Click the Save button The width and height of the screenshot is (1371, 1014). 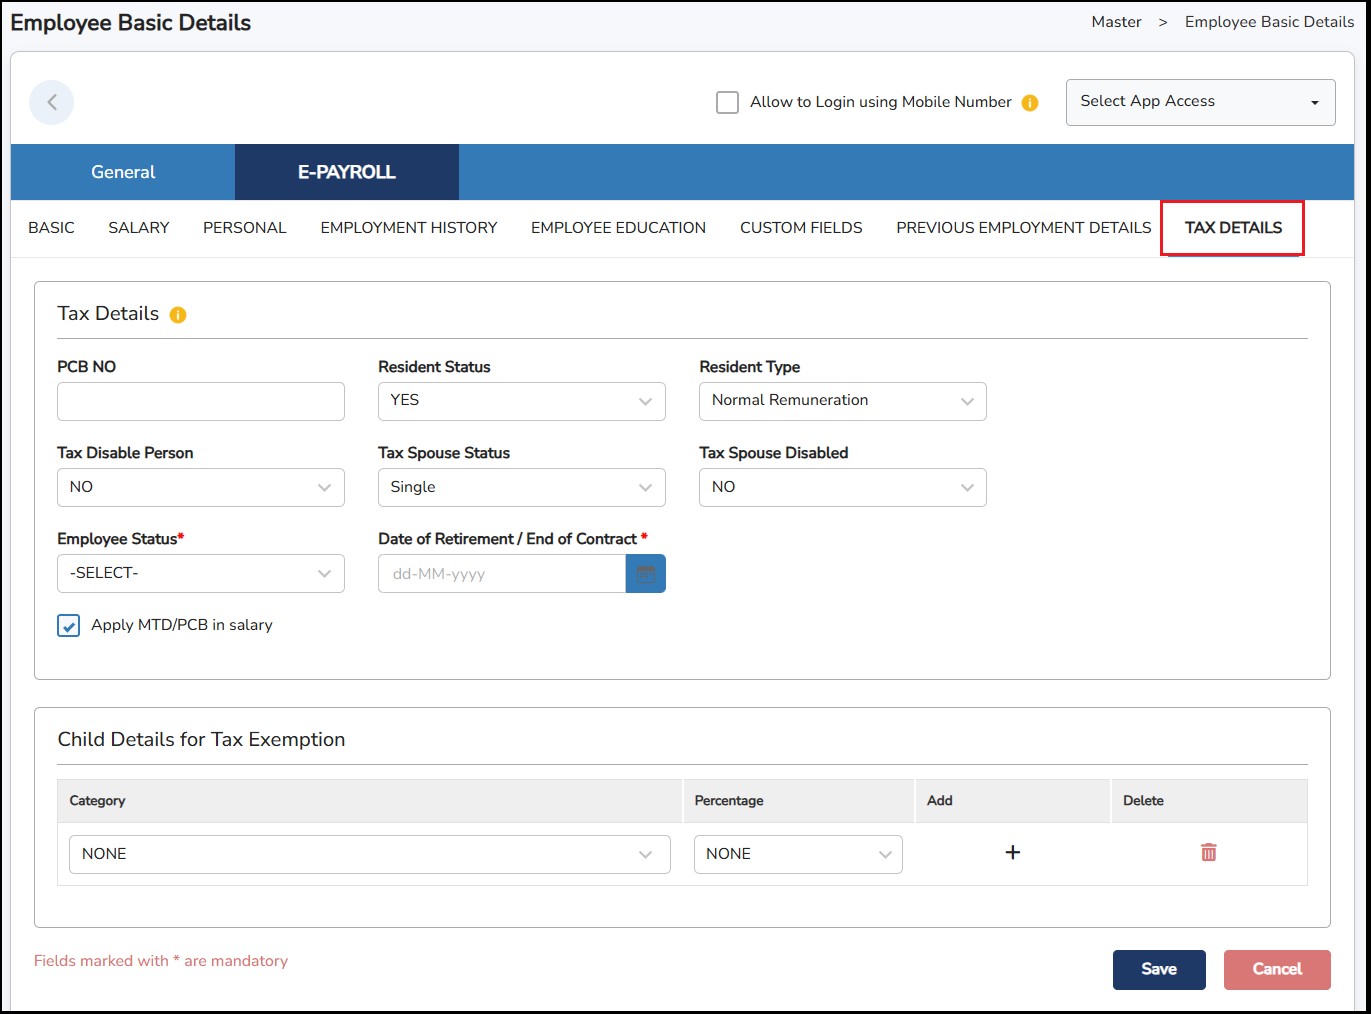click(1158, 969)
